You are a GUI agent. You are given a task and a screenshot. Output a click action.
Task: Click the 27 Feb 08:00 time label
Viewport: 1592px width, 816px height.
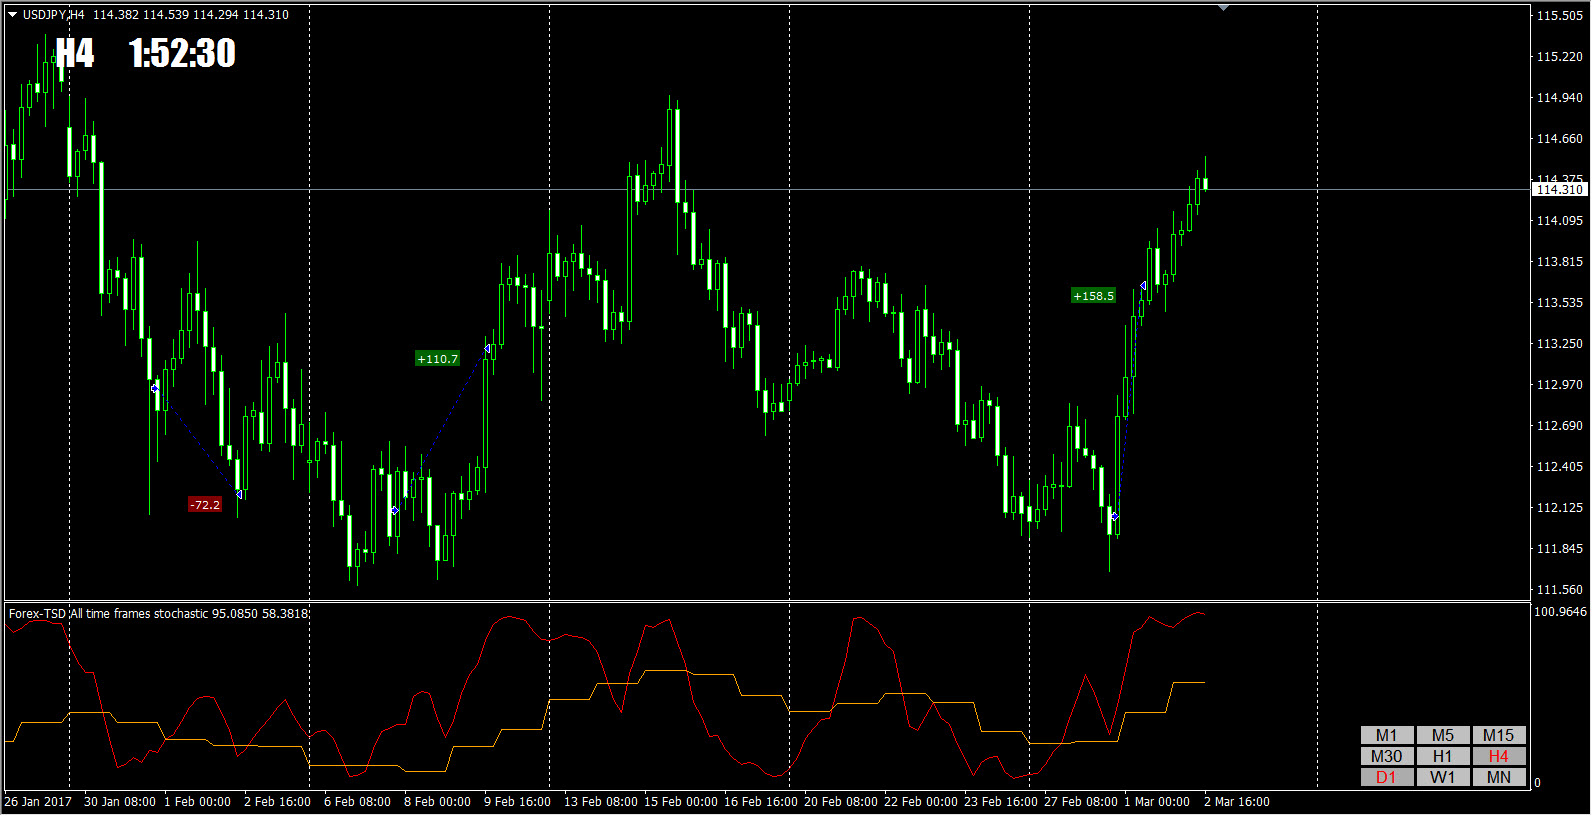pos(1081,802)
